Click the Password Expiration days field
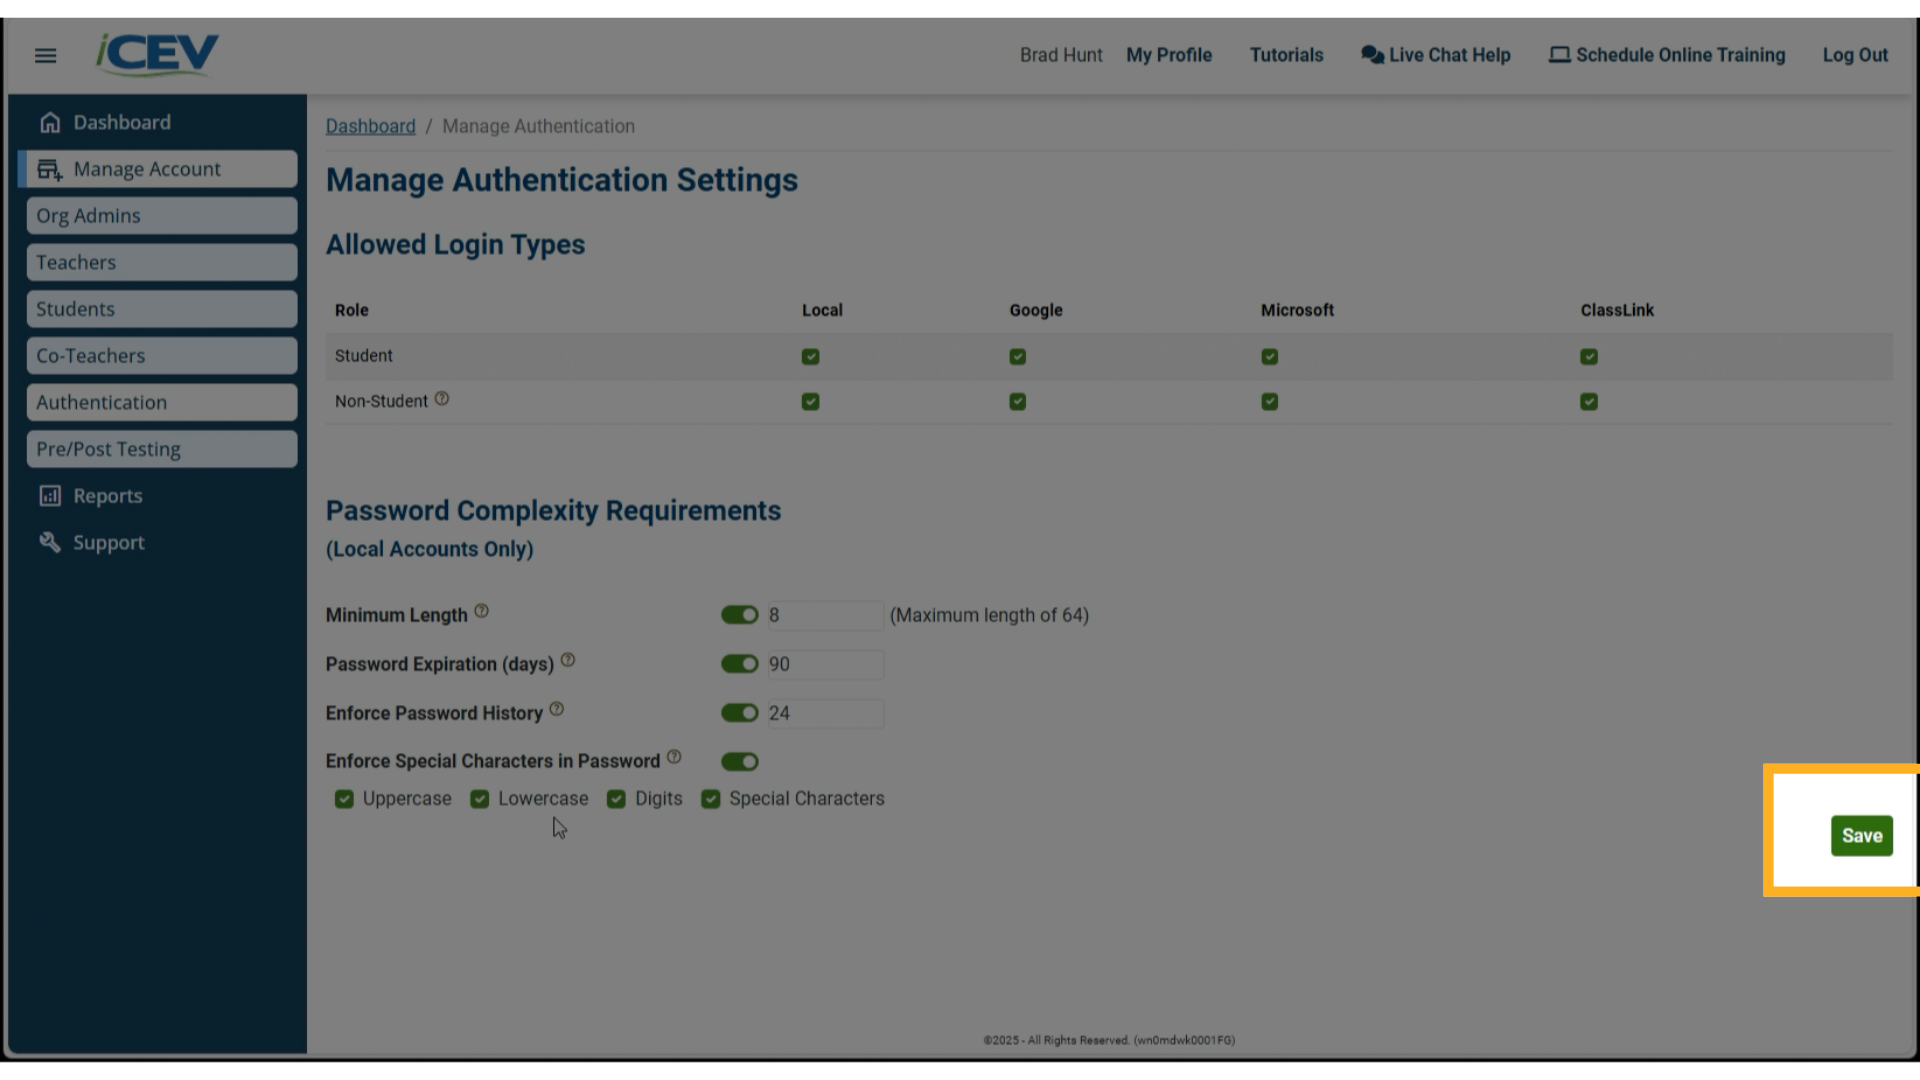Screen dimensions: 1920x1080 (825, 664)
